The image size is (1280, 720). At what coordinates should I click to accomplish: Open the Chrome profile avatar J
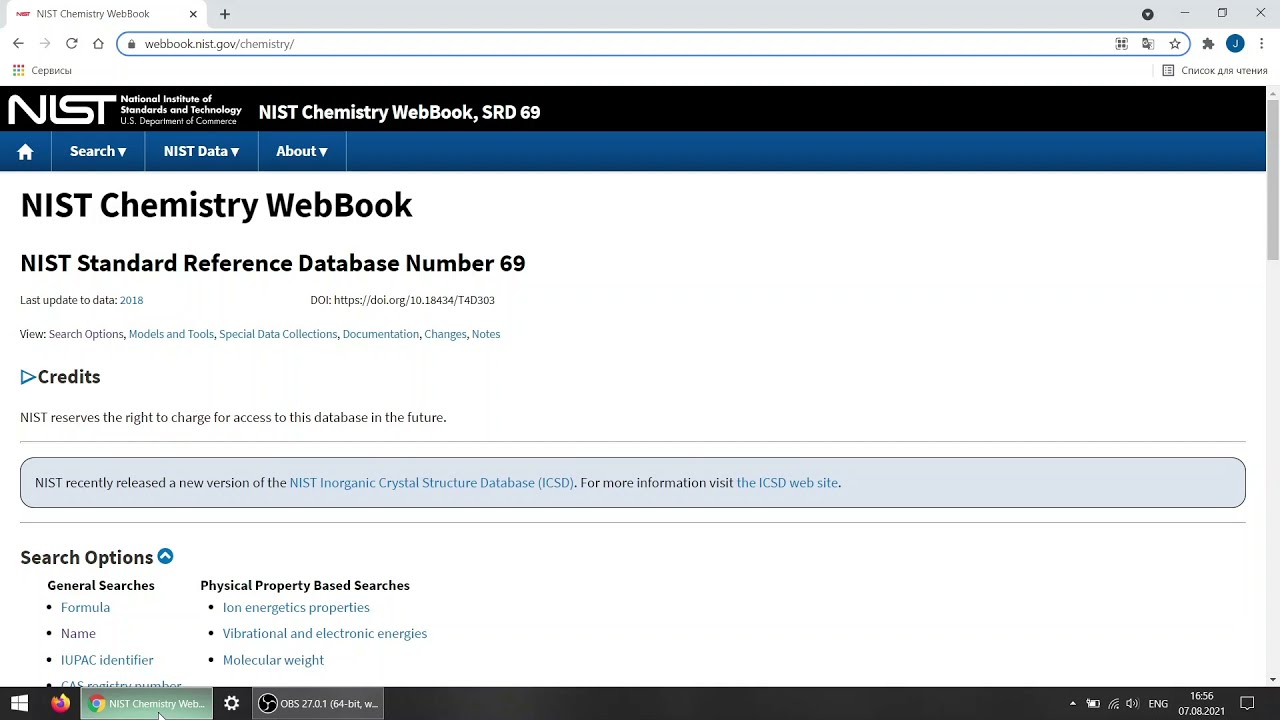click(1235, 44)
